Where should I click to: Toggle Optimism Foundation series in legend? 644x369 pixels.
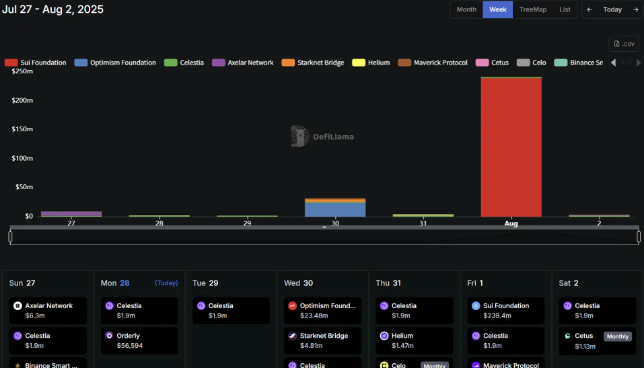click(x=115, y=62)
